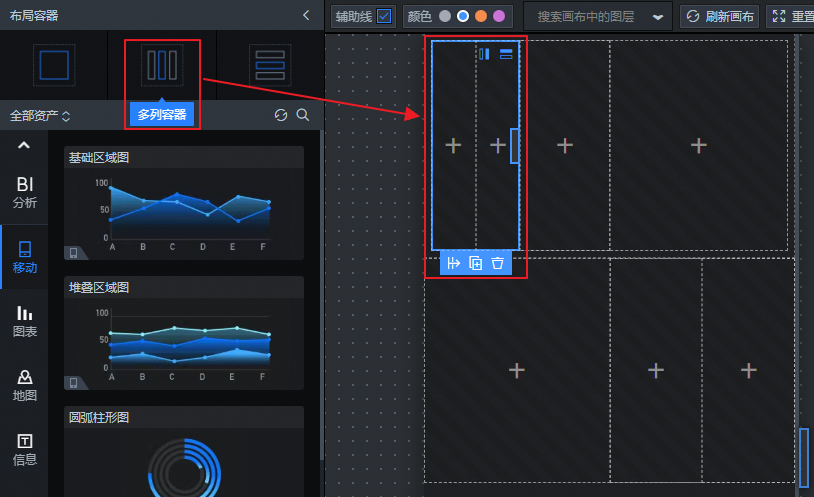Click the insert column icon on container toolbar
Image resolution: width=814 pixels, height=497 pixels.
pos(453,263)
